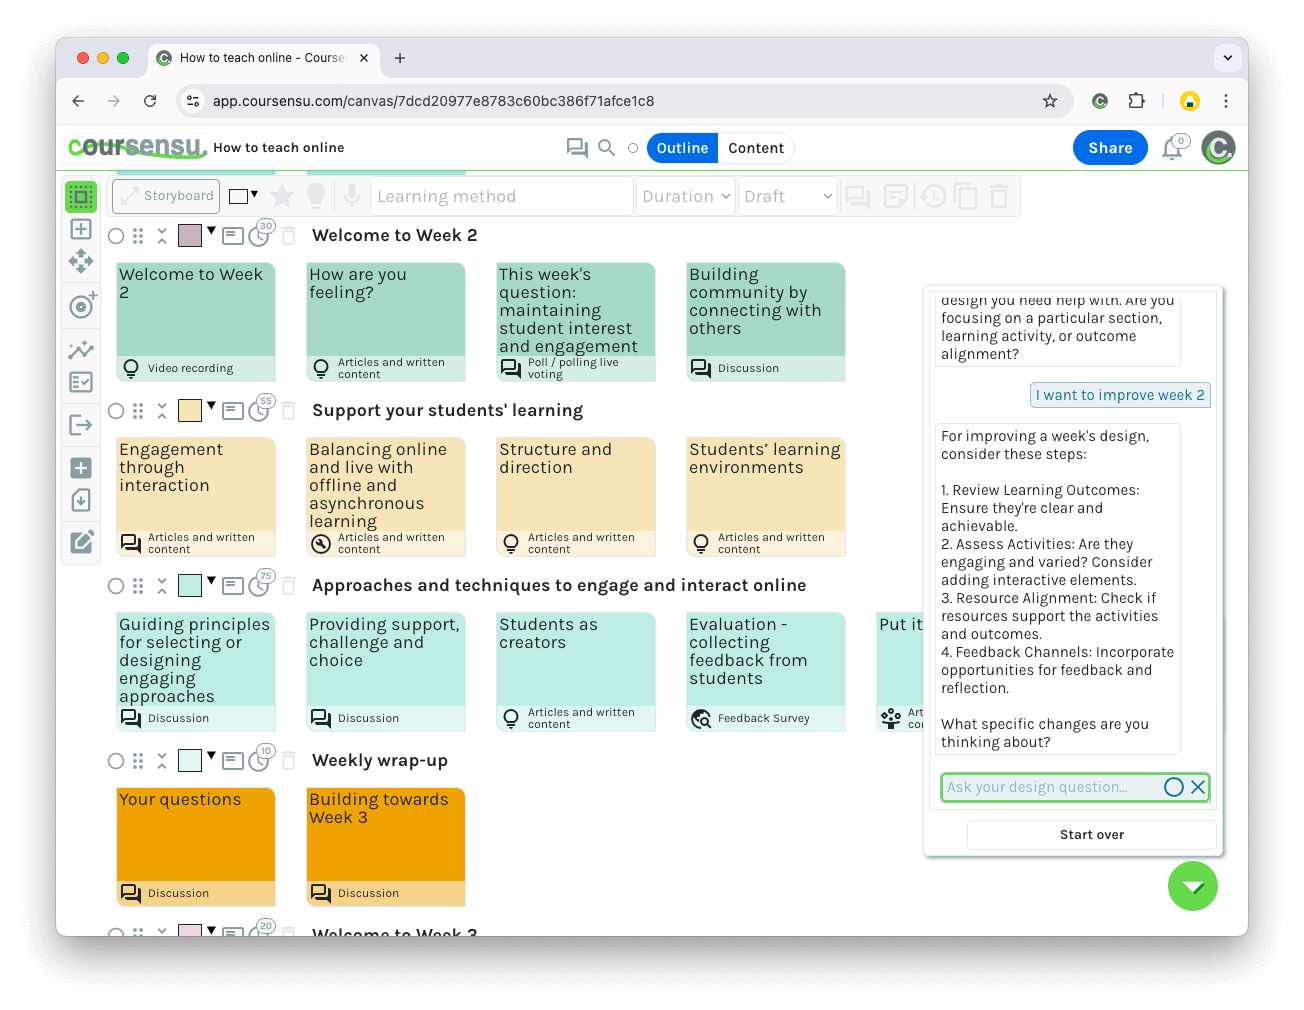Open the Duration dropdown
Image resolution: width=1304 pixels, height=1010 pixels.
point(686,197)
